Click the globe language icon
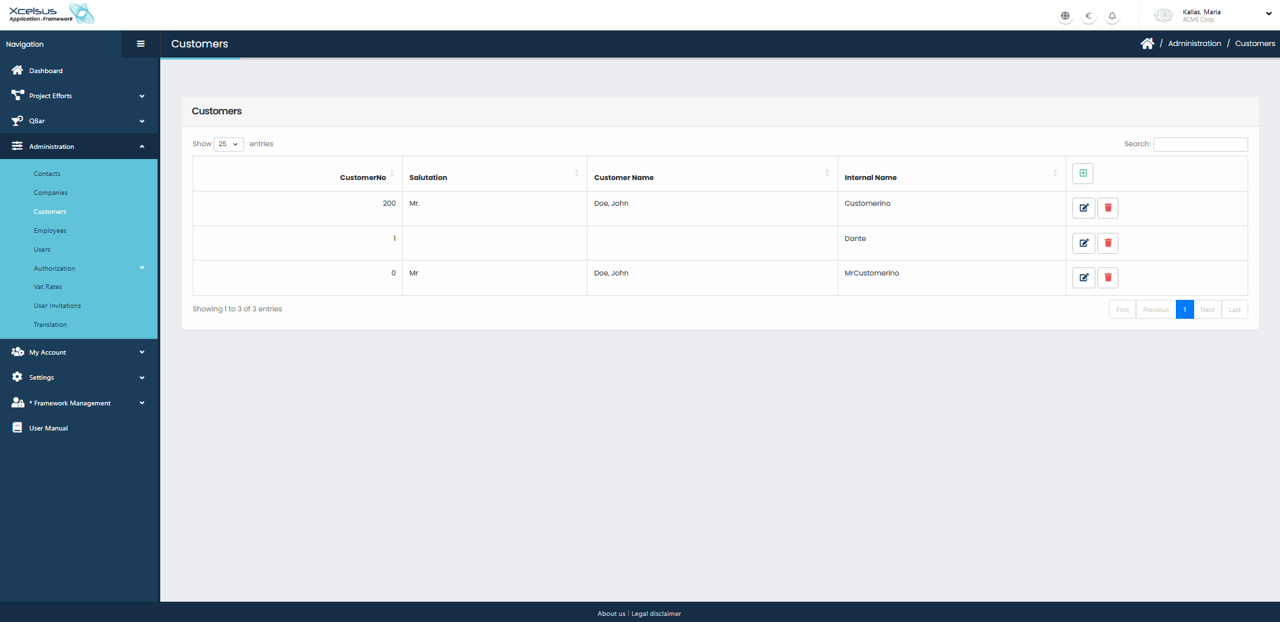The image size is (1280, 622). coord(1065,16)
